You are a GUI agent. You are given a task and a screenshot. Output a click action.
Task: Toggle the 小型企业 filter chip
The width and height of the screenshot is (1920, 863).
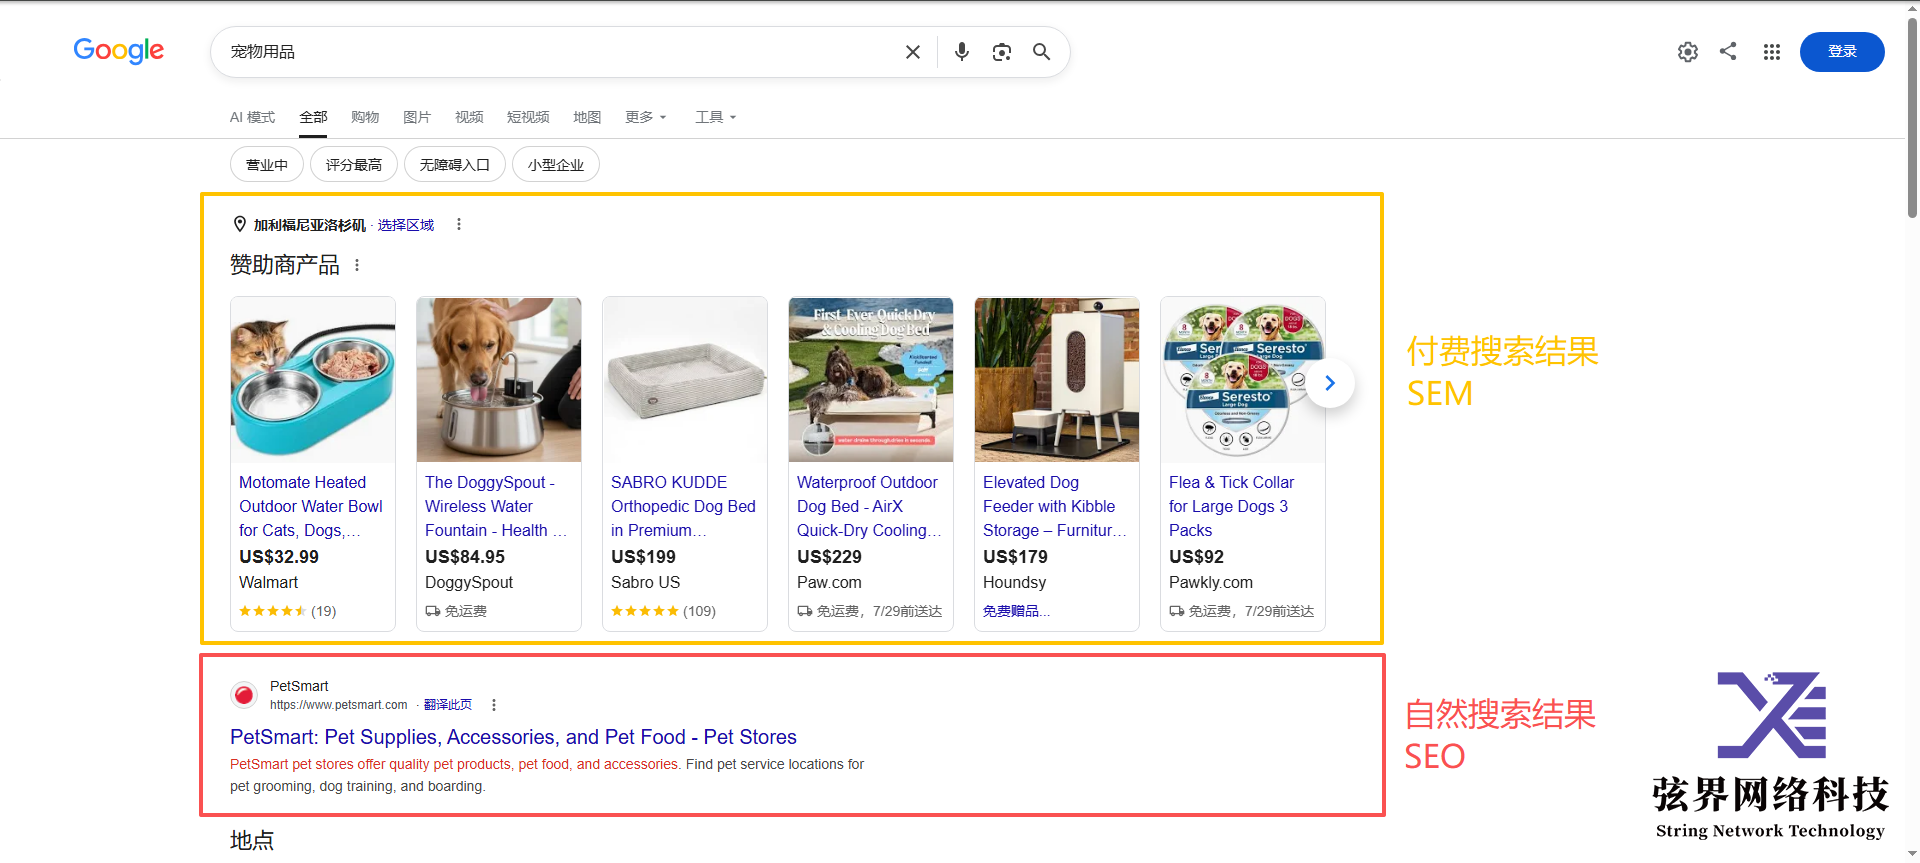point(556,165)
